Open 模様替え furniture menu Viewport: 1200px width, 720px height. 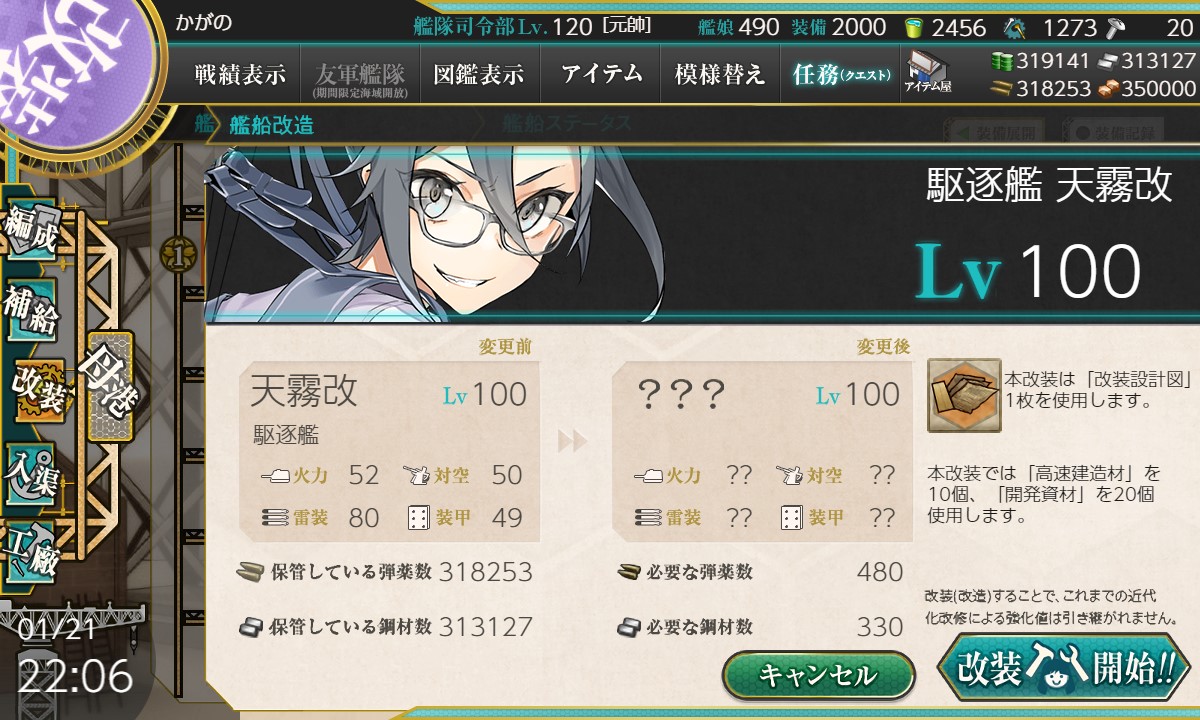pos(720,74)
